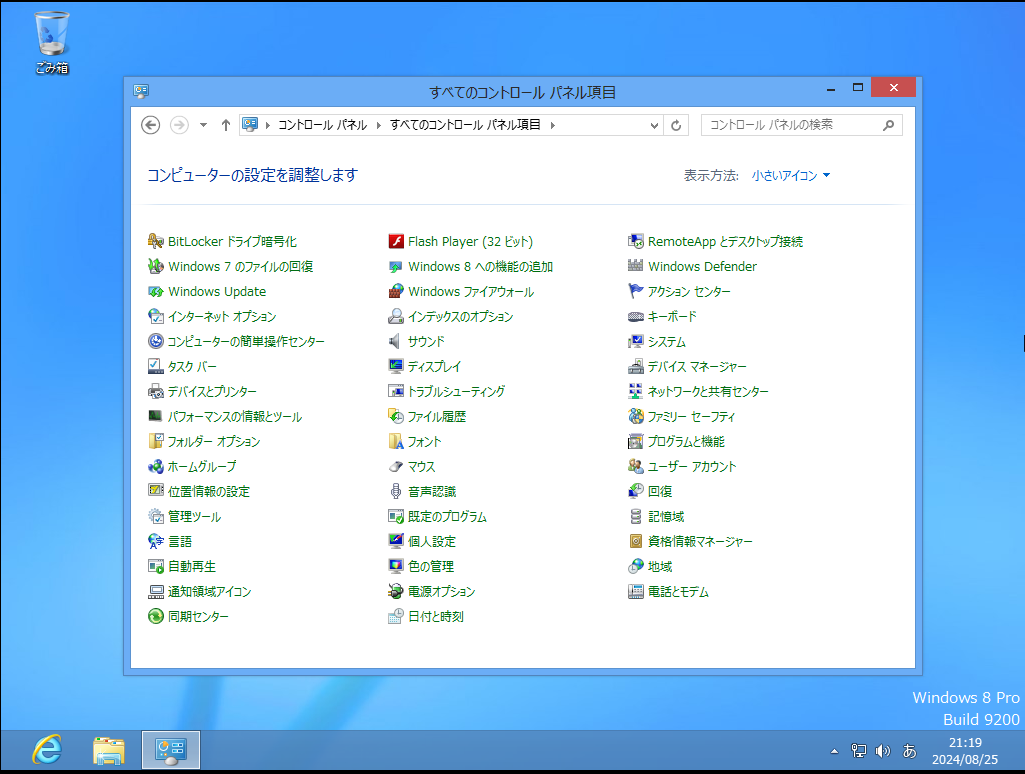Click the すべてのコントロール パネル項目 breadcrumb
1025x774 pixels.
(x=465, y=125)
